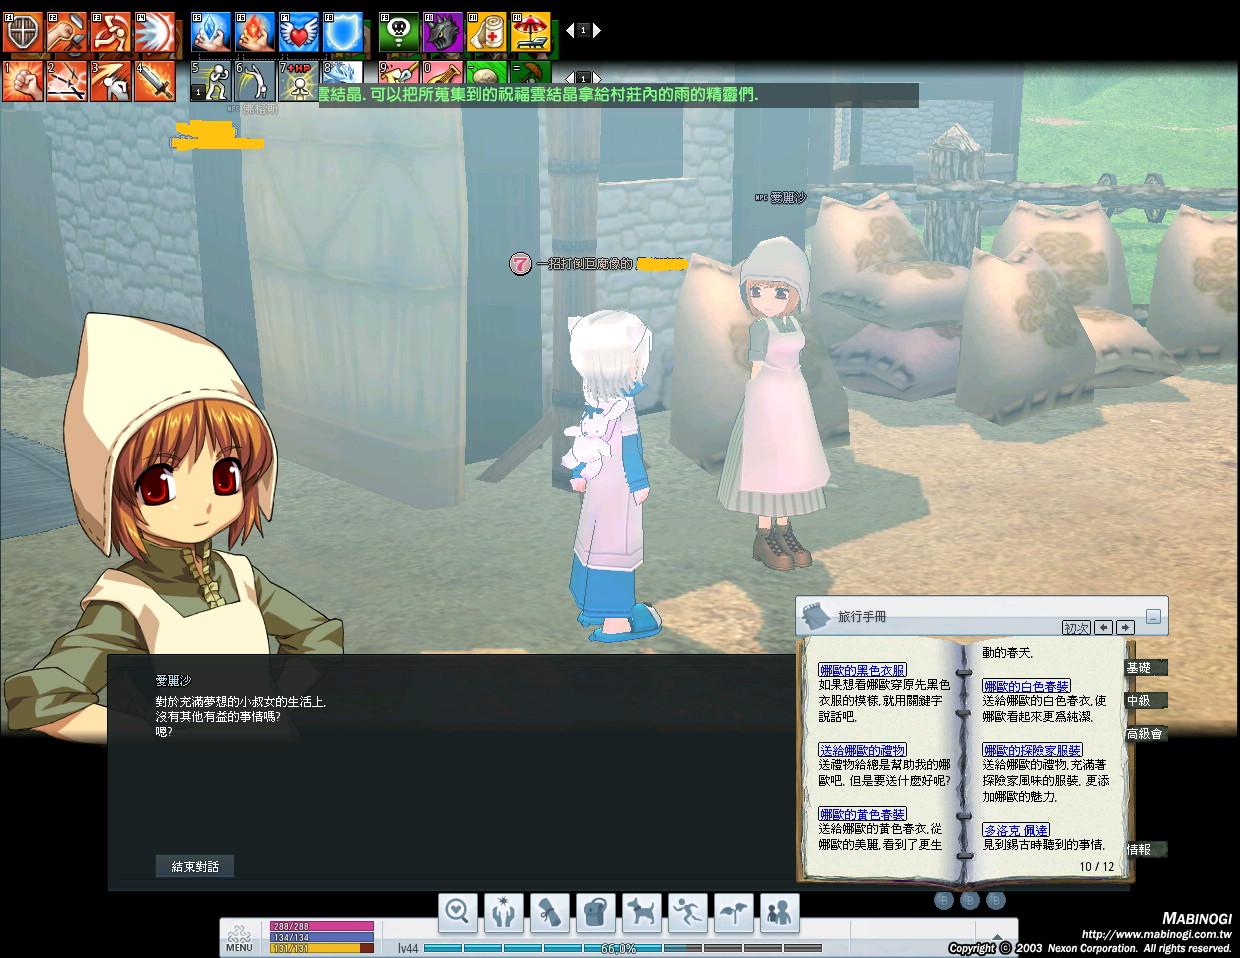Use the F7 winged heart healing skill

click(298, 33)
